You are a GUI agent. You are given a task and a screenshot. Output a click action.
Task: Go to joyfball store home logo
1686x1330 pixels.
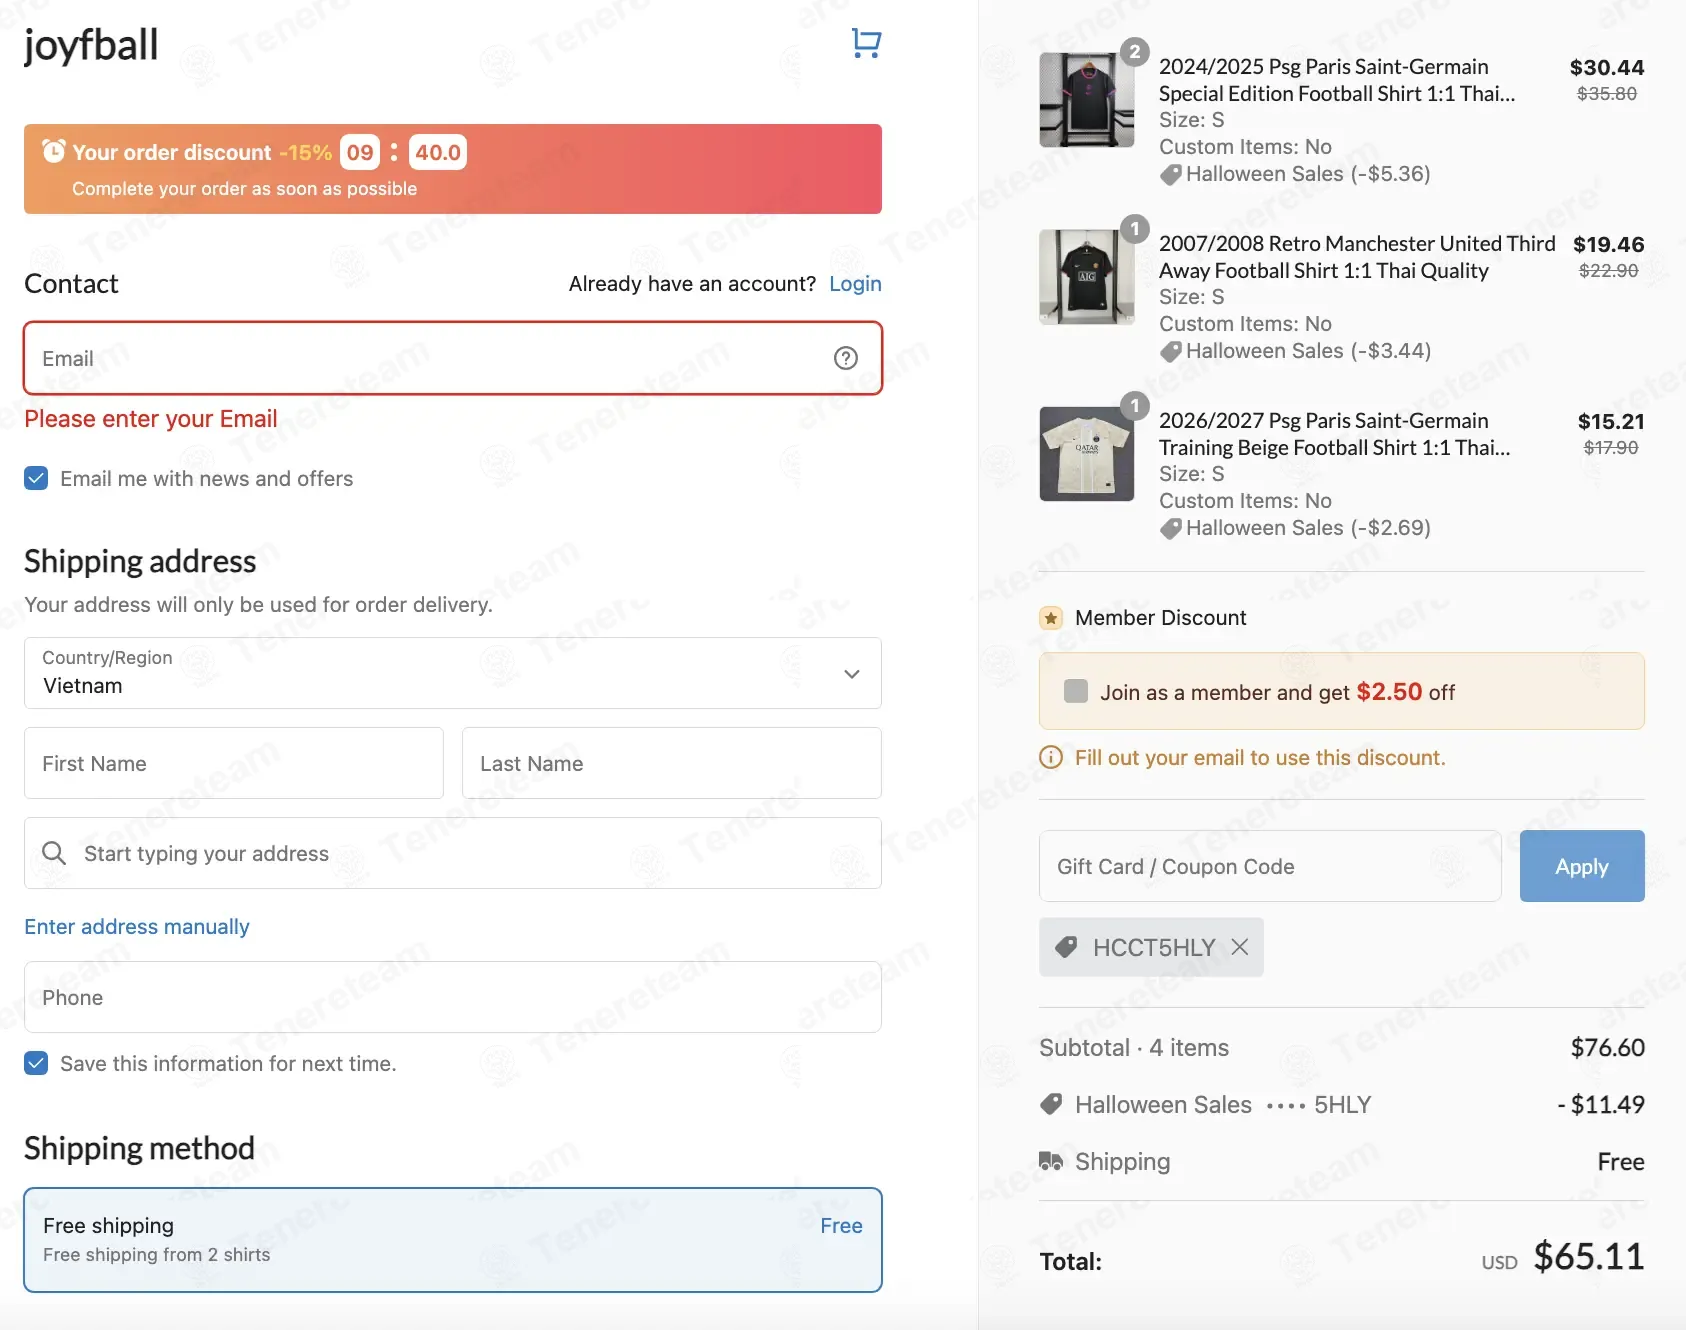point(91,45)
